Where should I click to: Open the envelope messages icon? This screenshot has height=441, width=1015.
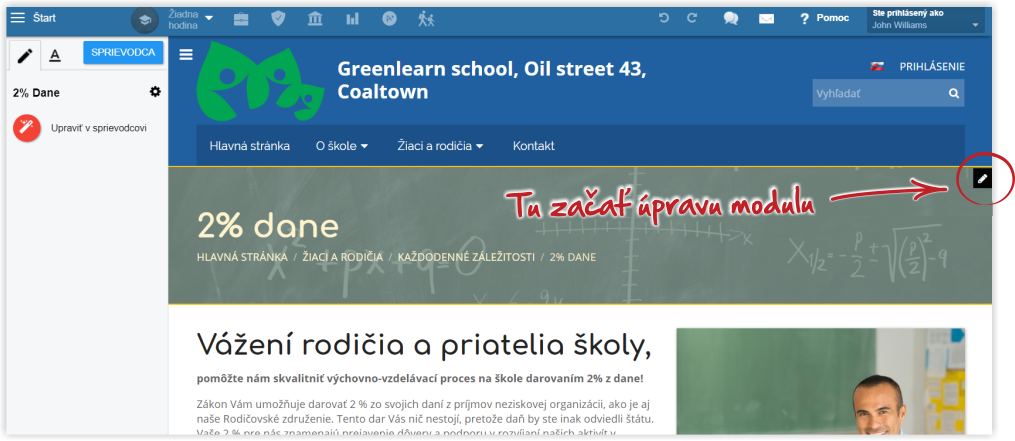[767, 19]
